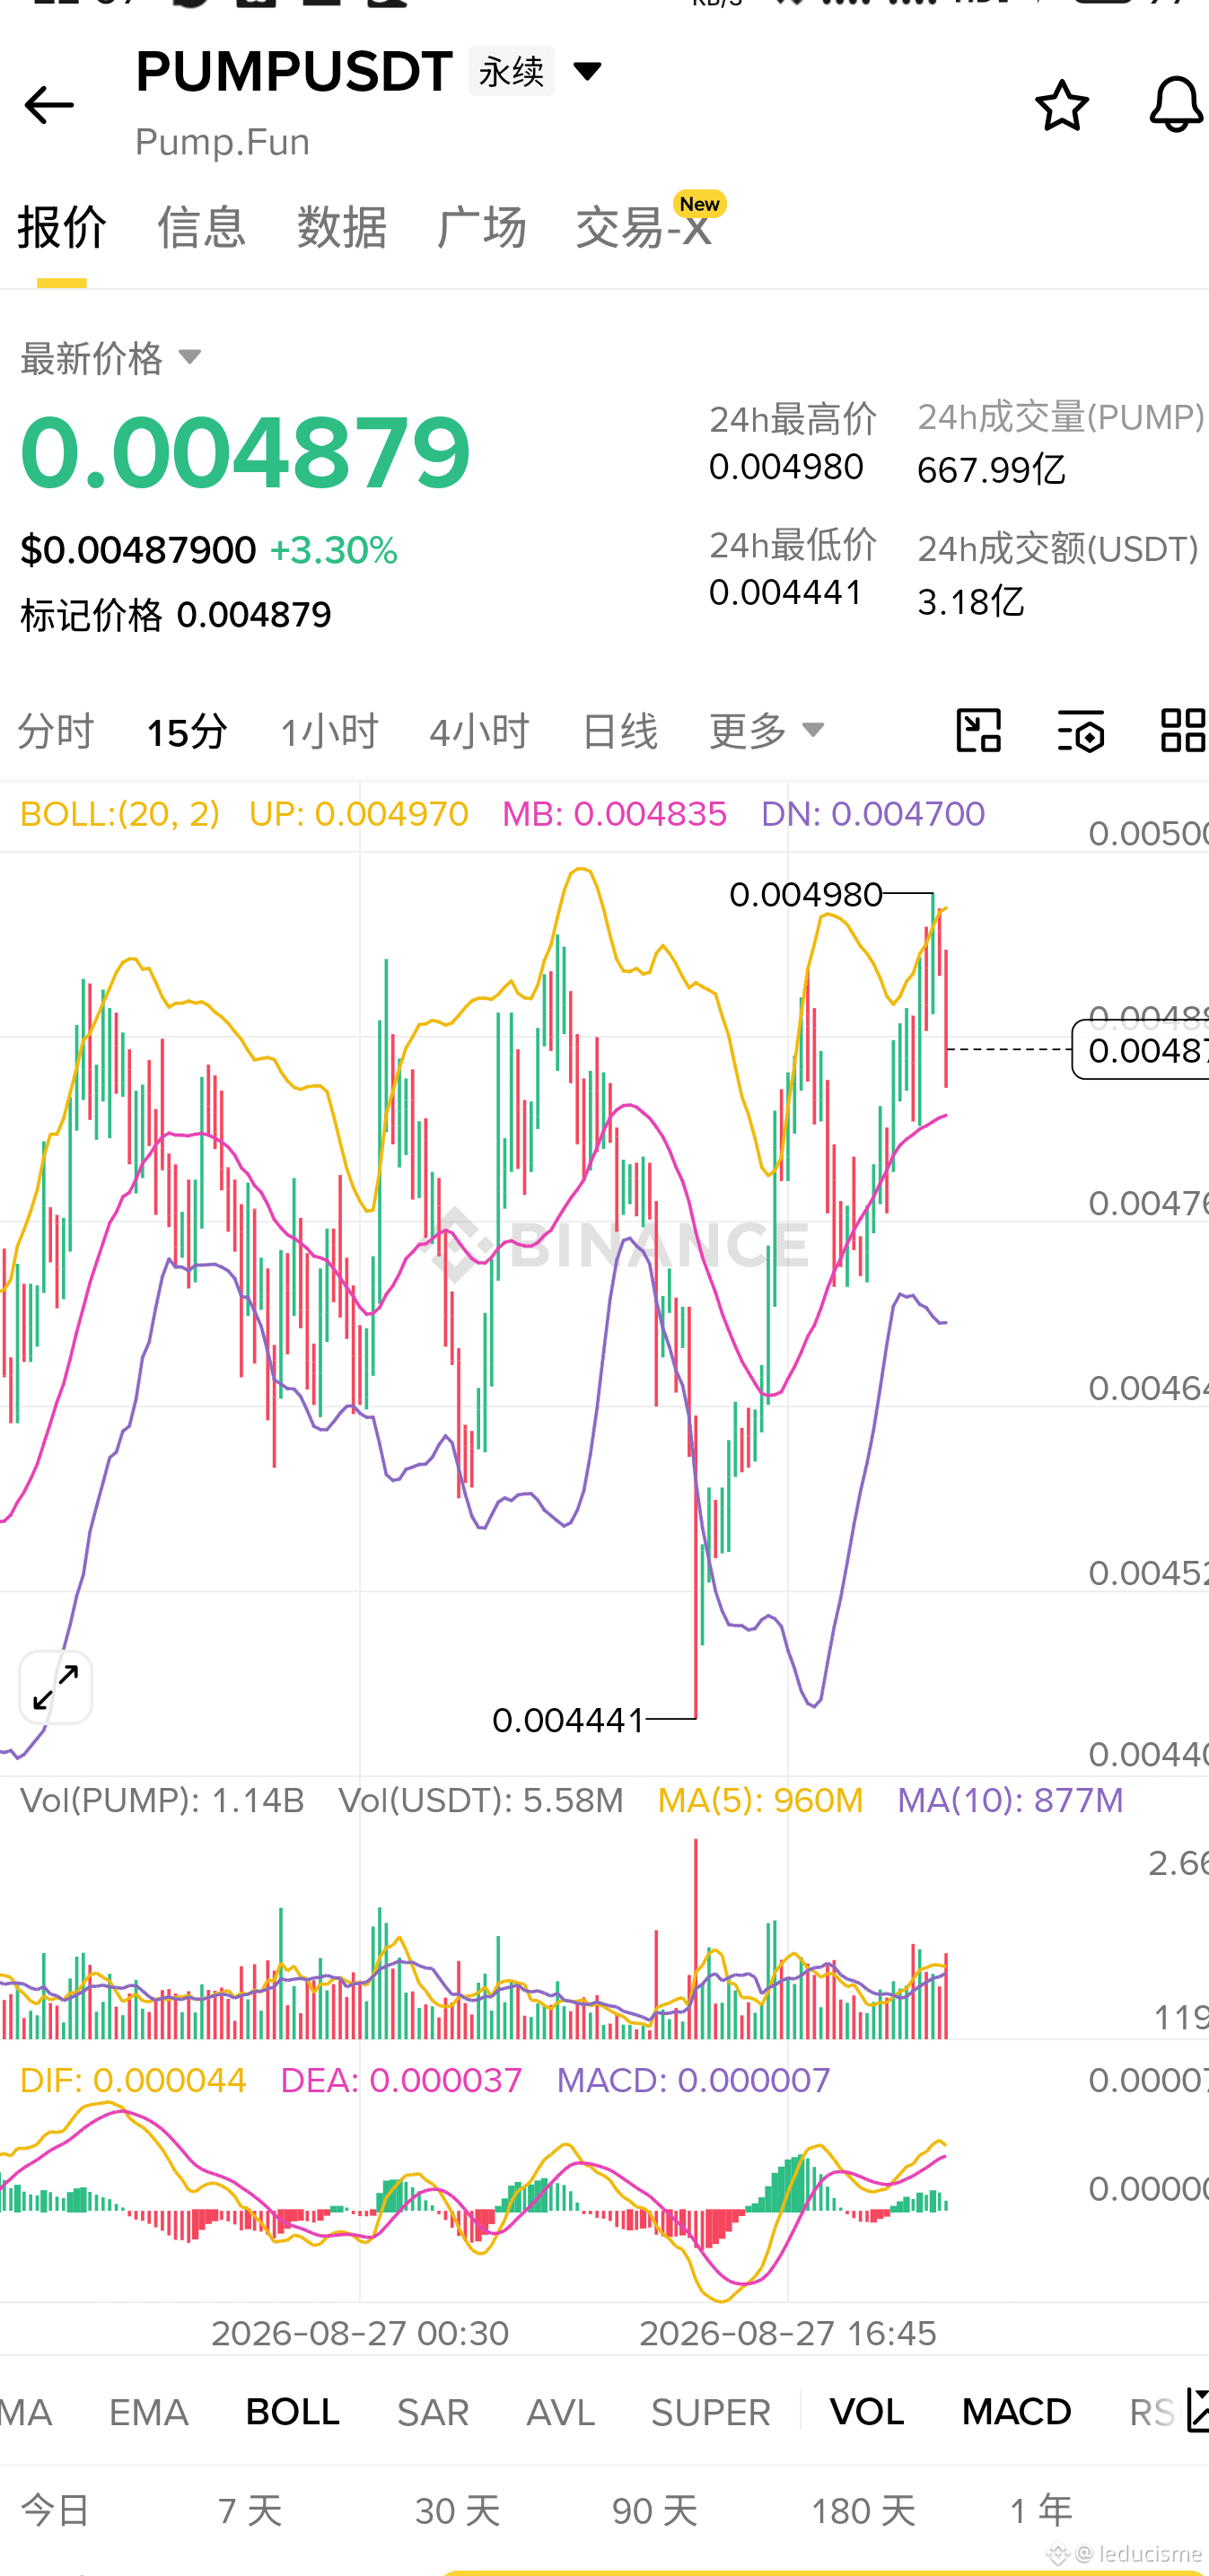Select 日线 timeframe
Image resolution: width=1209 pixels, height=2576 pixels.
click(x=619, y=732)
